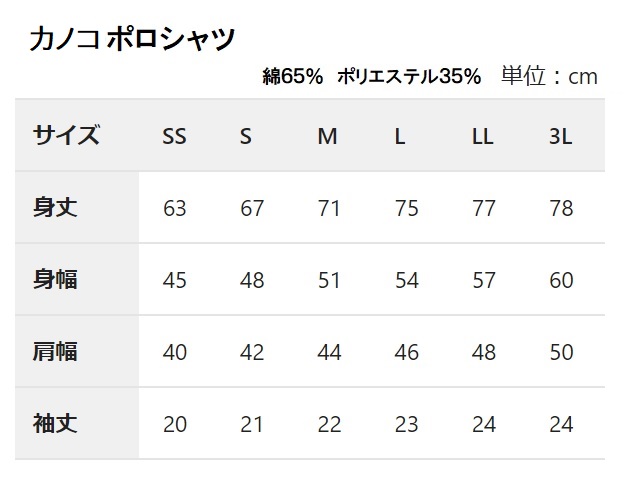Screen dimensions: 634x484
Task: Click the 身丈 value 67 for S
Action: 252,209
